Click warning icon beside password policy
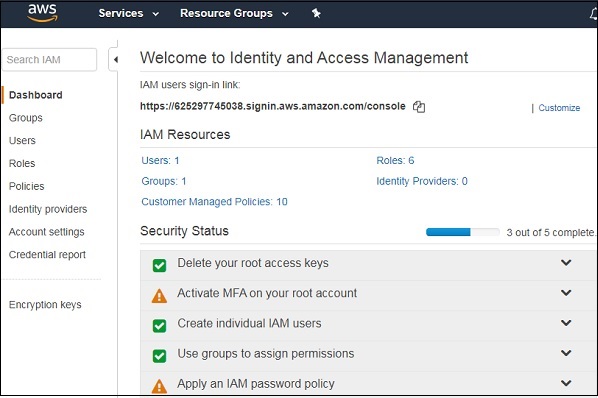The image size is (598, 398). [159, 386]
